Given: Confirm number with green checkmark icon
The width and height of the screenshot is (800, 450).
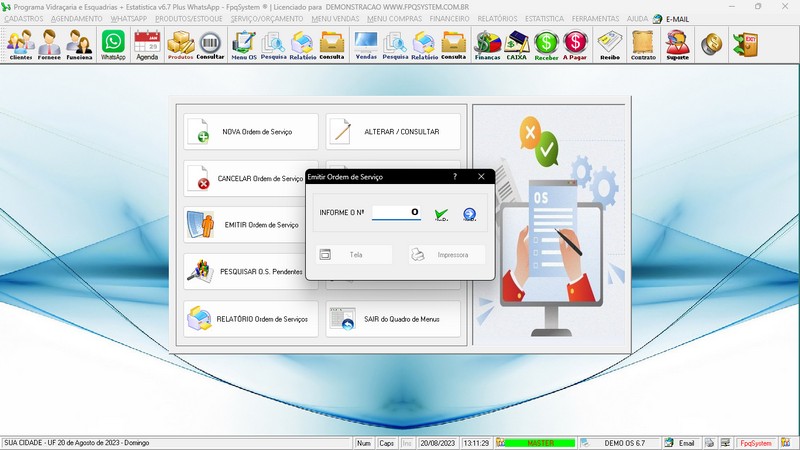Looking at the screenshot, I should pos(441,214).
